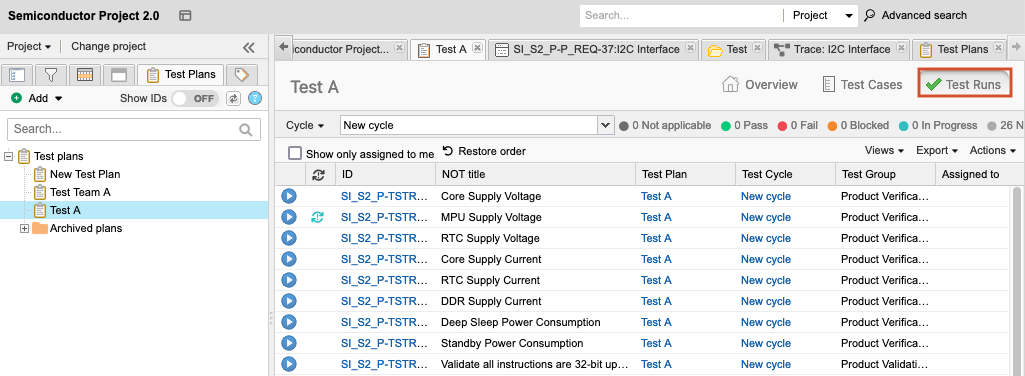The height and width of the screenshot is (376, 1025).
Task: Close the Test A tab
Action: (x=477, y=48)
